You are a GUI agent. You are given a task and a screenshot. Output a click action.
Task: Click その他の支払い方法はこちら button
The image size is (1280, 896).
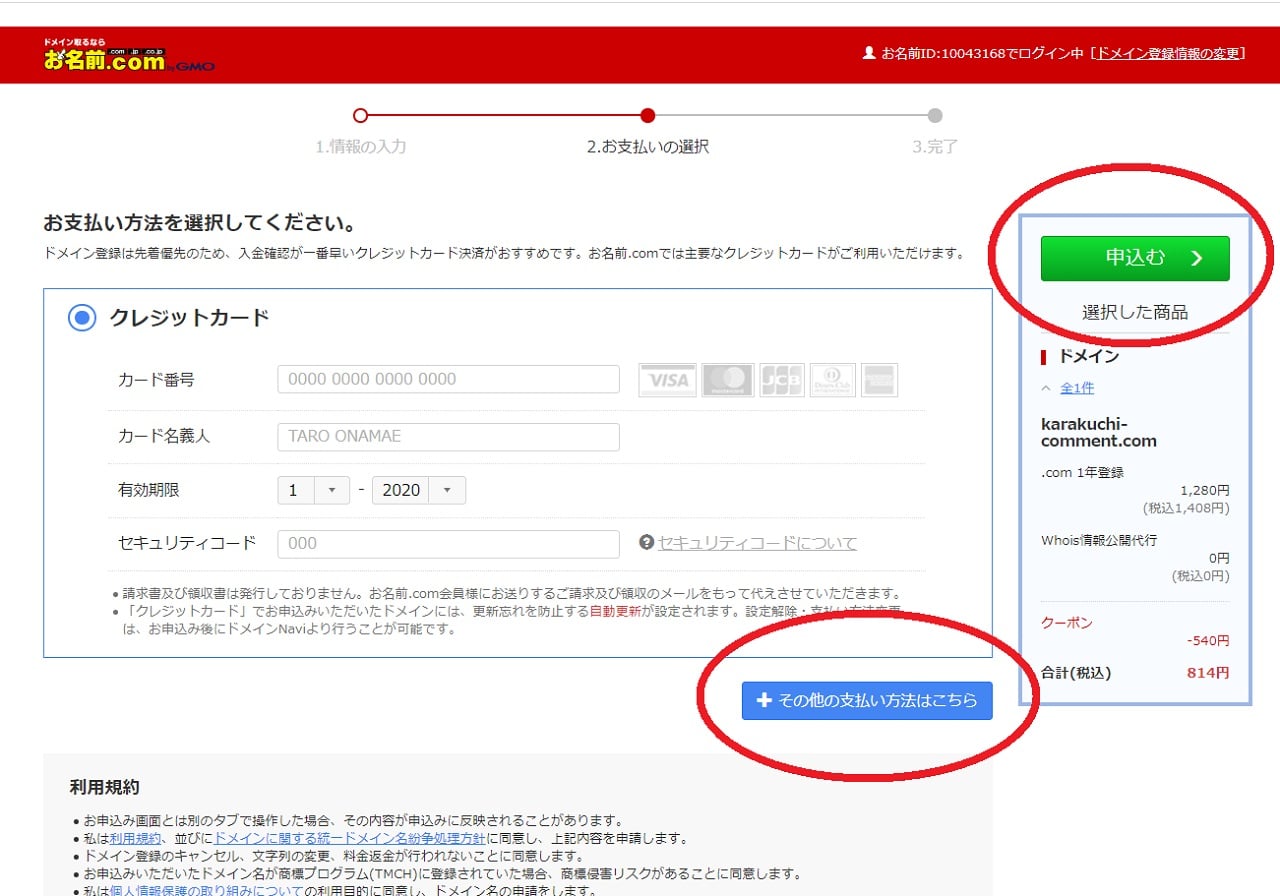[x=867, y=701]
